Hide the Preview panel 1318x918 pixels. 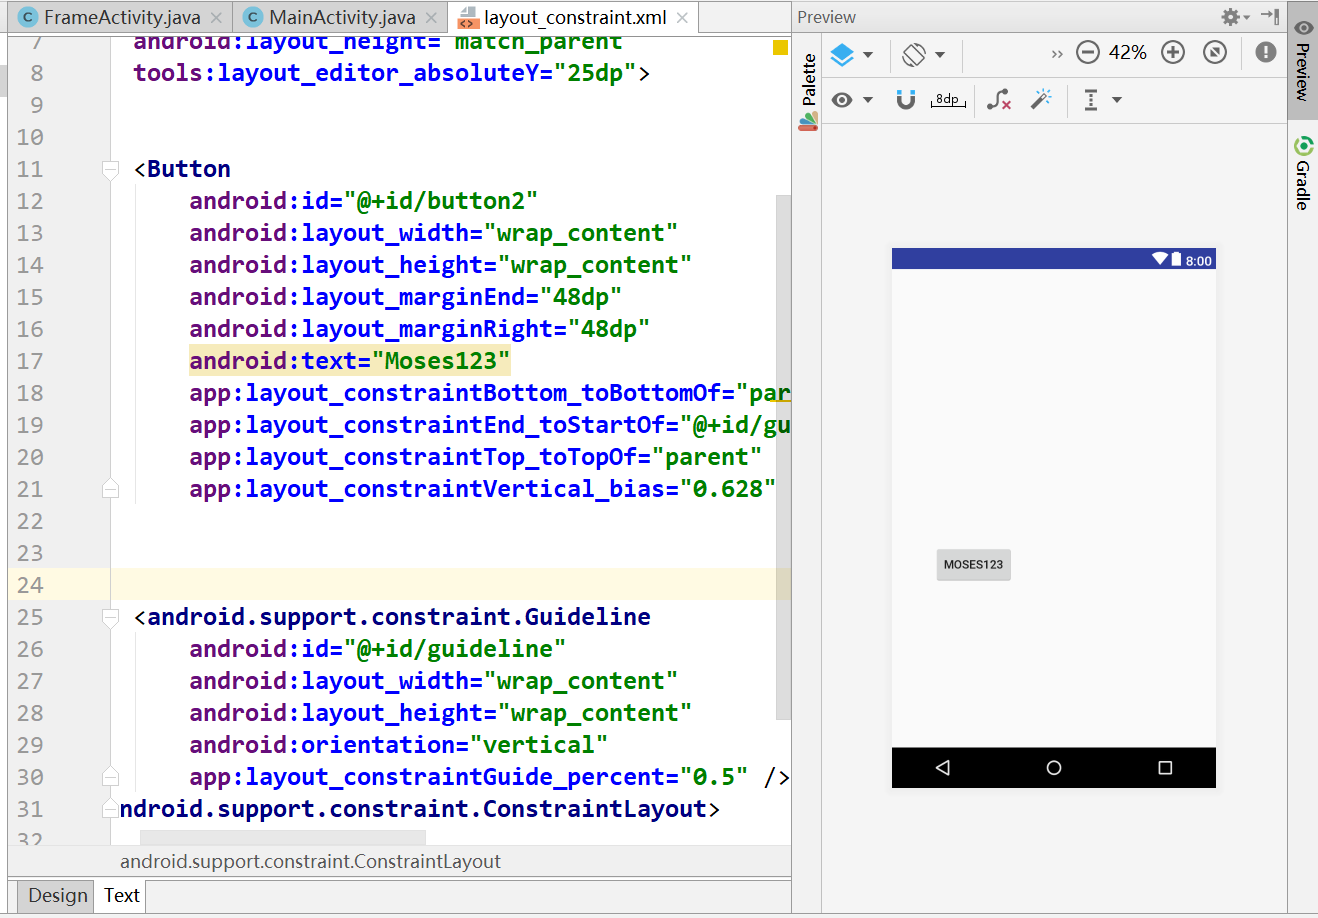1271,16
